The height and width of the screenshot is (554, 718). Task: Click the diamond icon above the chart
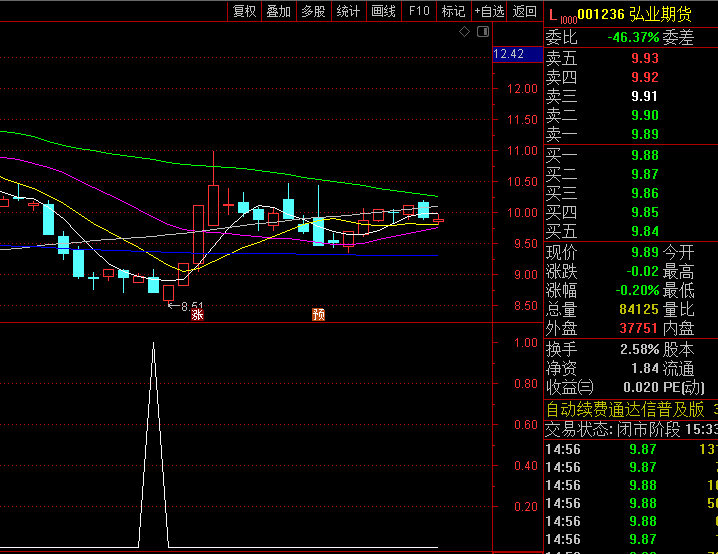464,33
